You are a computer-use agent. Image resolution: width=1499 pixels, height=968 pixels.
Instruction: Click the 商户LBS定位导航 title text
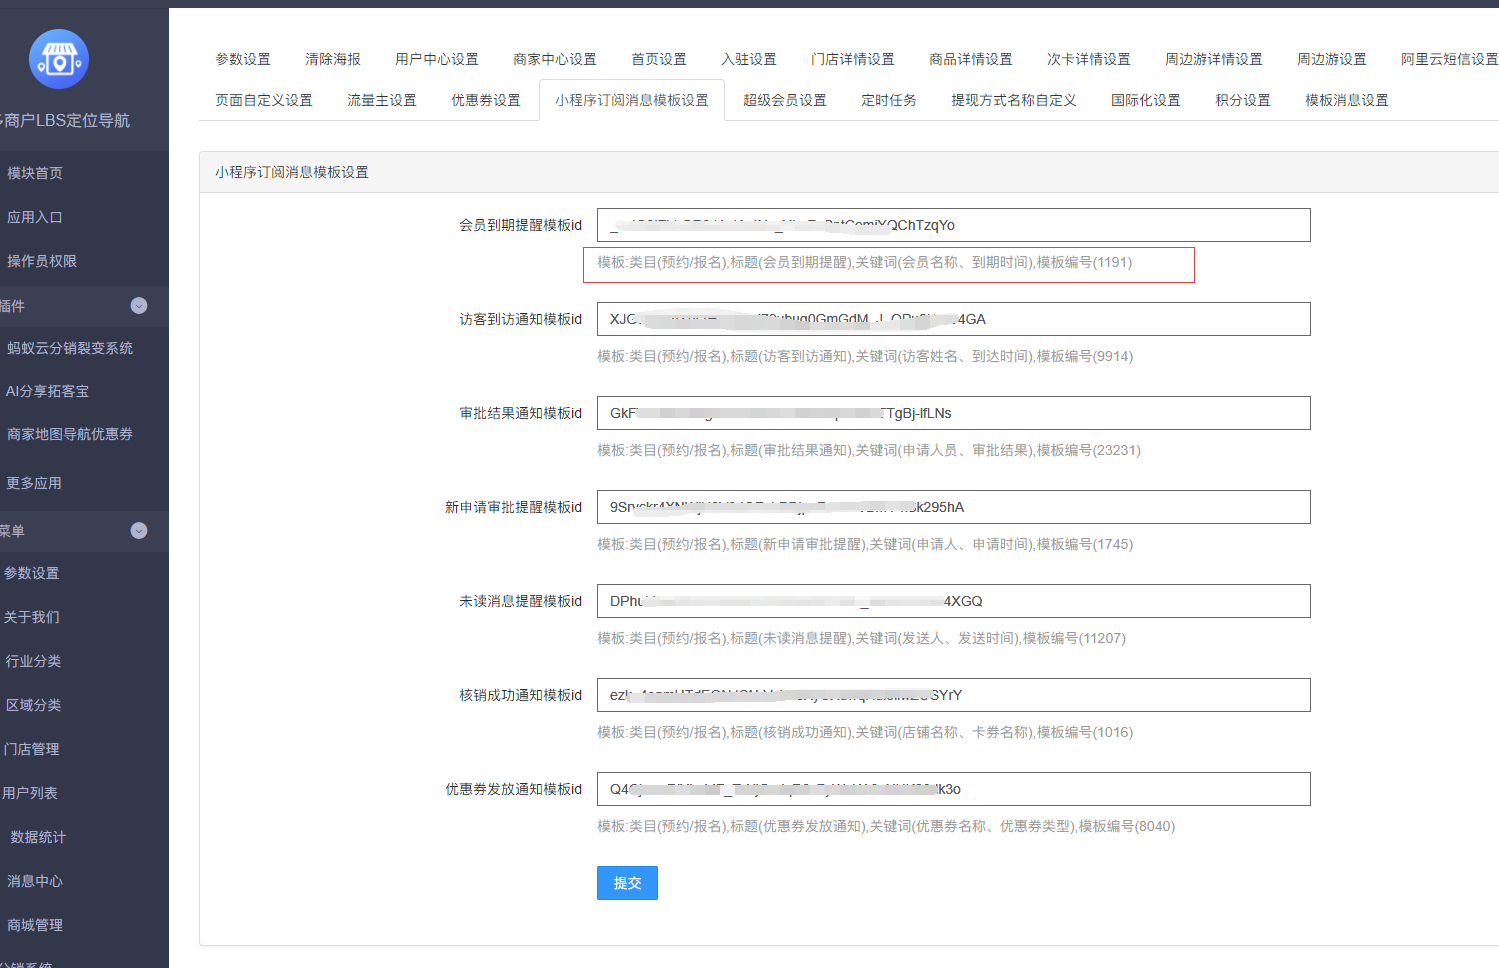(65, 120)
